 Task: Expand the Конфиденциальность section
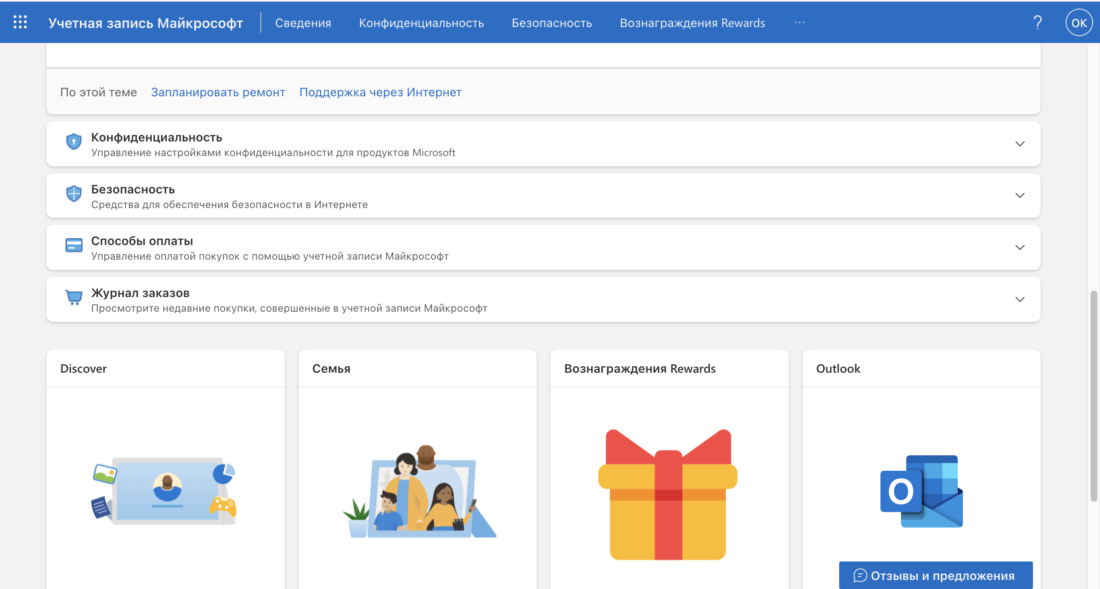tap(1019, 143)
